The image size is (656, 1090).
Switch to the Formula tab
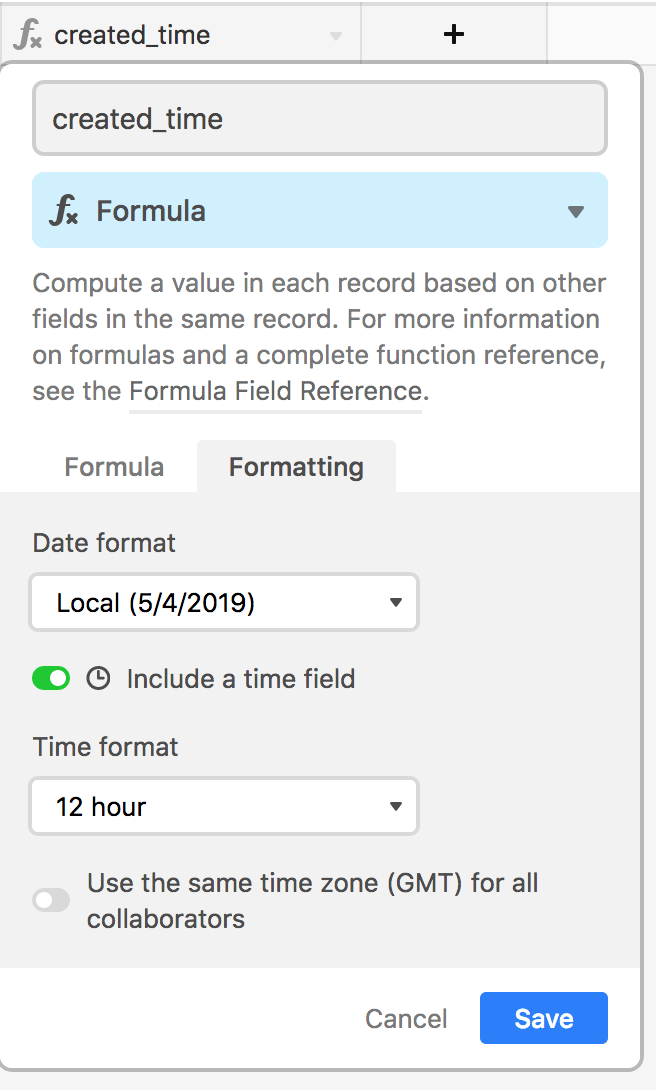[x=114, y=467]
